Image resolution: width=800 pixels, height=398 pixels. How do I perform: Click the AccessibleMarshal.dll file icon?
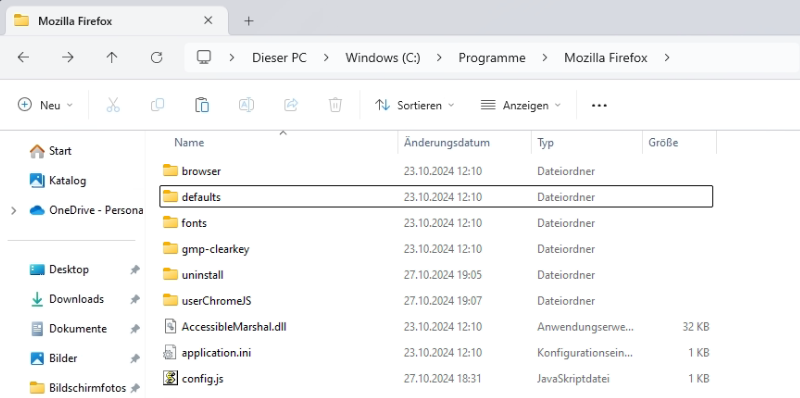170,327
